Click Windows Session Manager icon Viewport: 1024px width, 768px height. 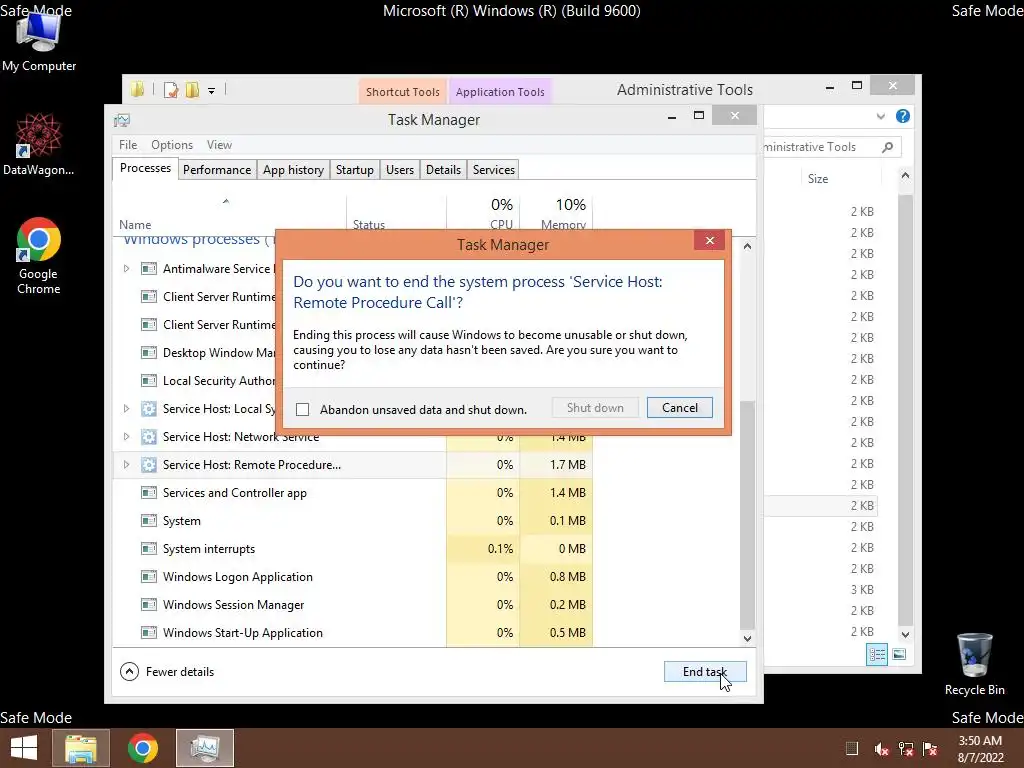click(149, 605)
